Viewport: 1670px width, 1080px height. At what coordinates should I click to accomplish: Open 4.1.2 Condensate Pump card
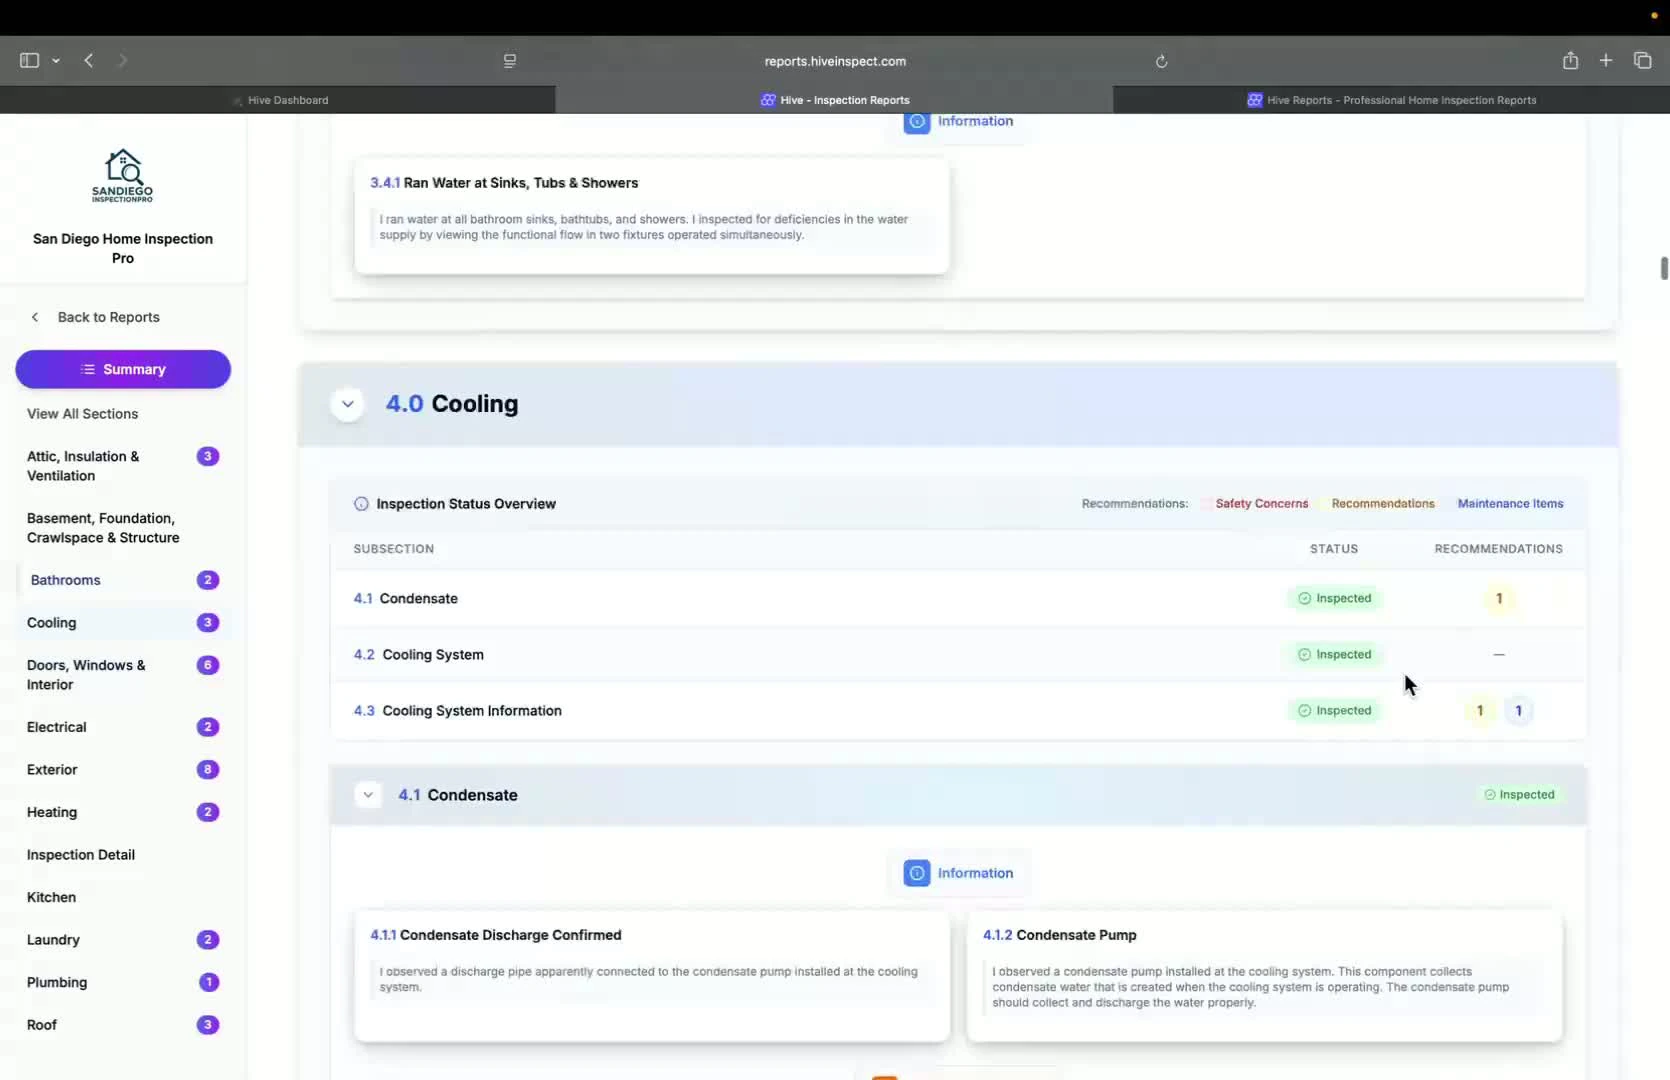(1264, 976)
